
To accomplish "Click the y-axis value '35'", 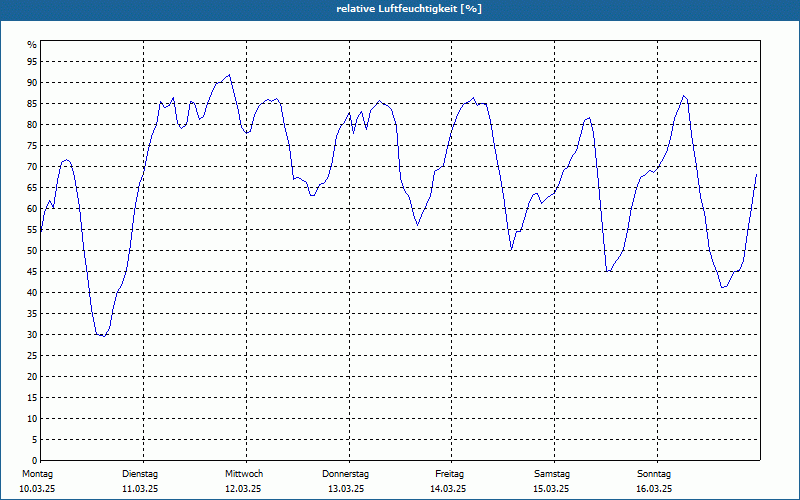I will click(x=32, y=314).
